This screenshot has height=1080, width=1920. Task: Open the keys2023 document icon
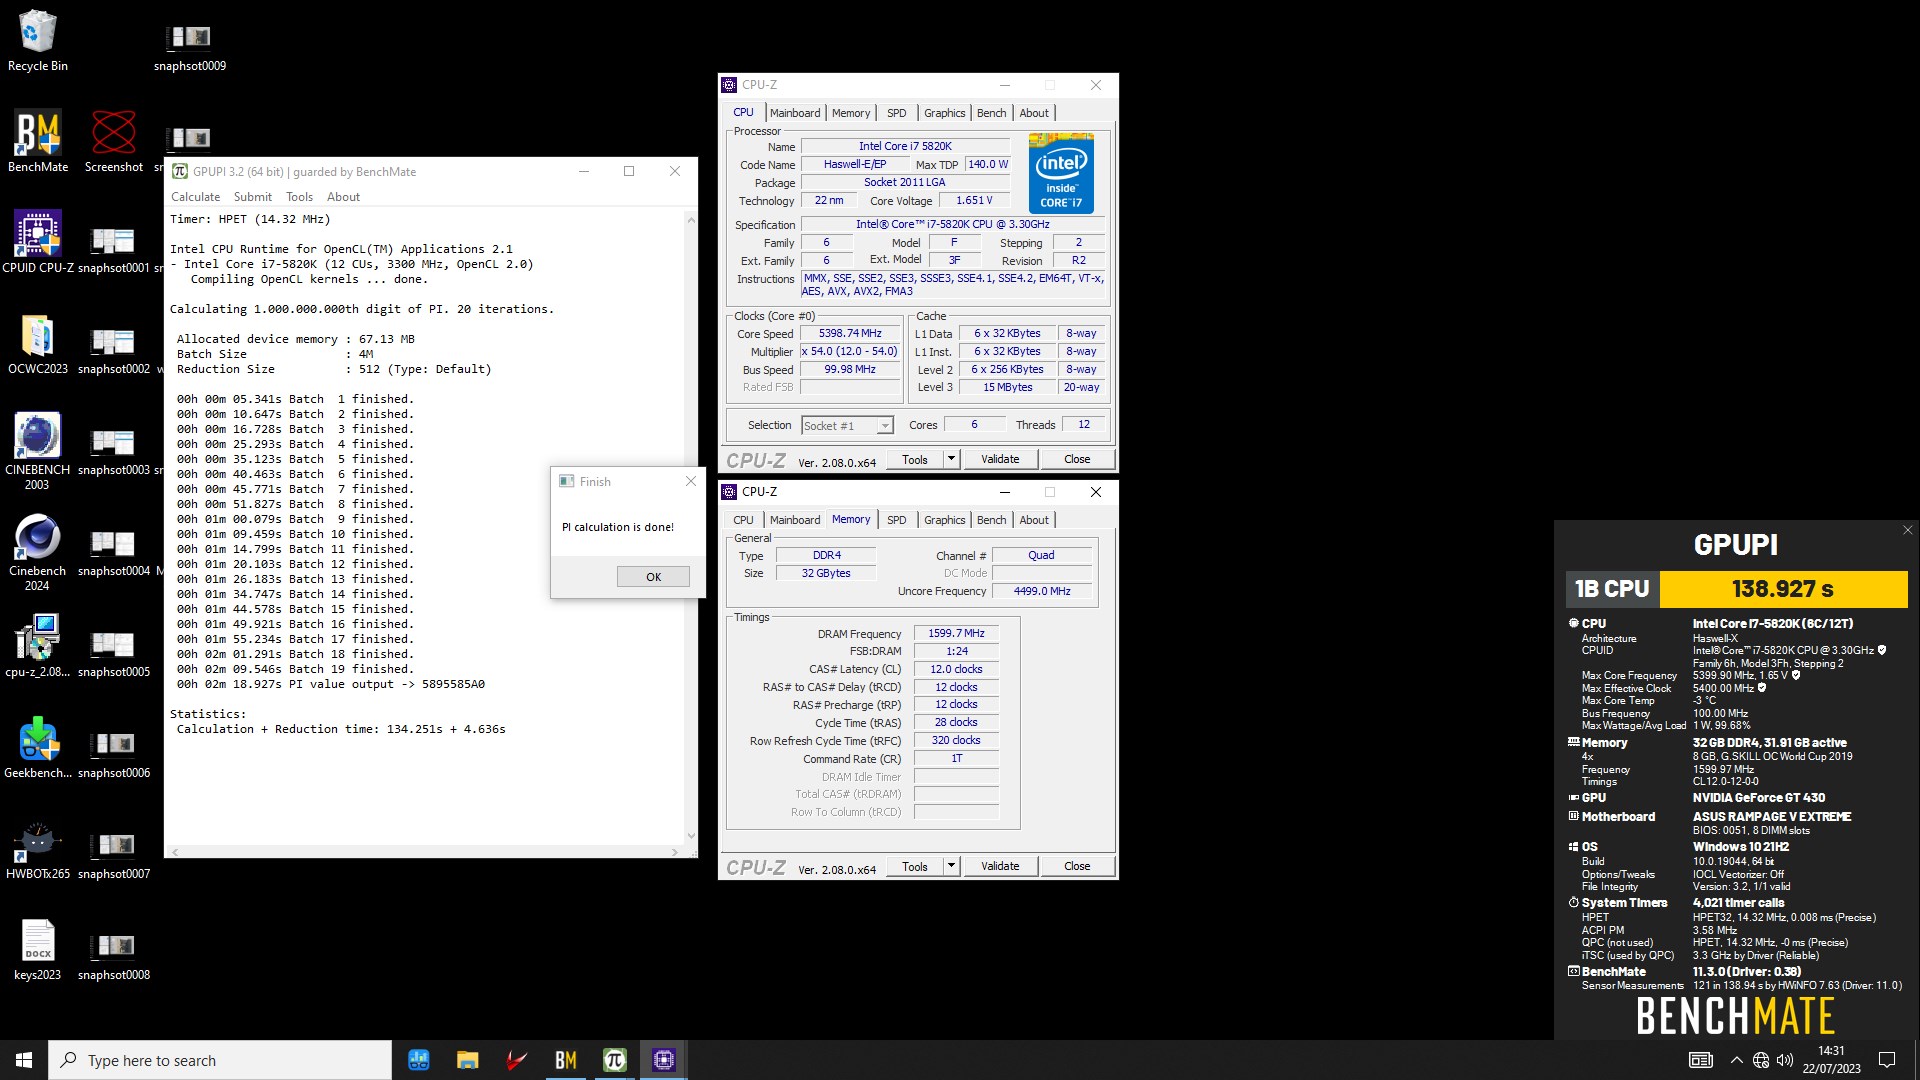(38, 950)
